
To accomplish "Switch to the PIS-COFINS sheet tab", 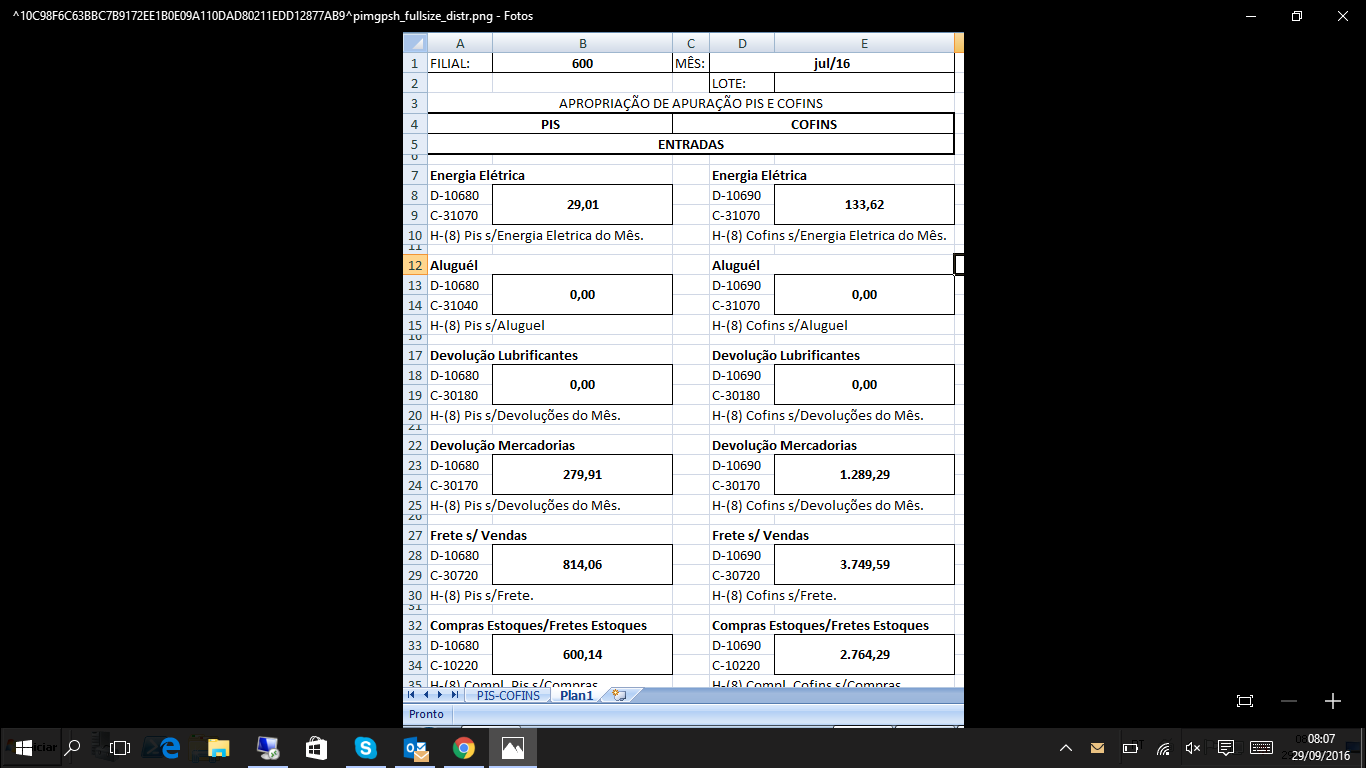I will coord(507,695).
